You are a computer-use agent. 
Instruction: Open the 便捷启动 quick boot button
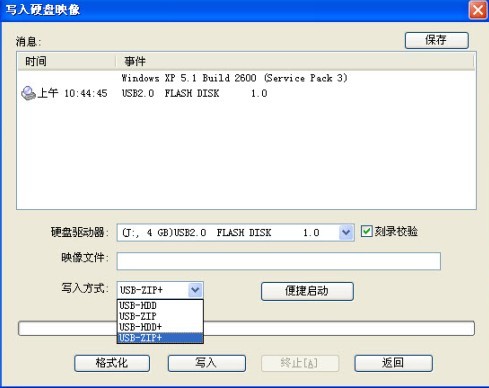click(307, 291)
